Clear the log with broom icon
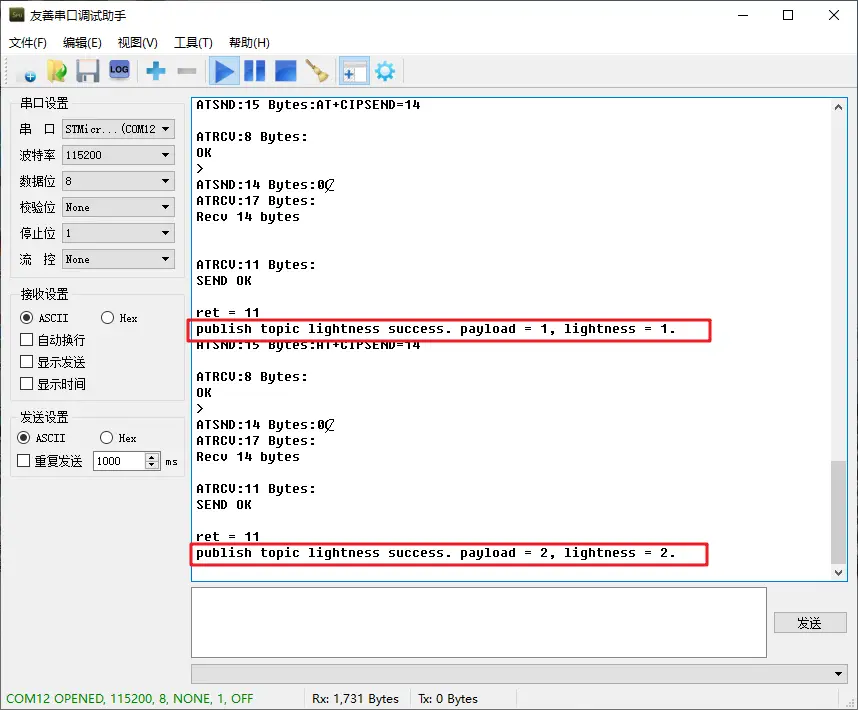This screenshot has height=710, width=858. pyautogui.click(x=317, y=71)
